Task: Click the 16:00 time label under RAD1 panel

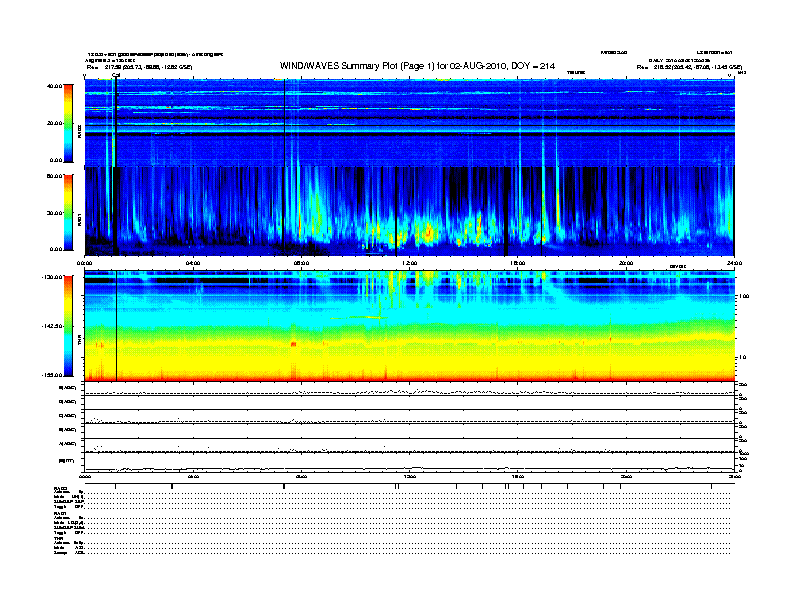Action: tap(518, 263)
